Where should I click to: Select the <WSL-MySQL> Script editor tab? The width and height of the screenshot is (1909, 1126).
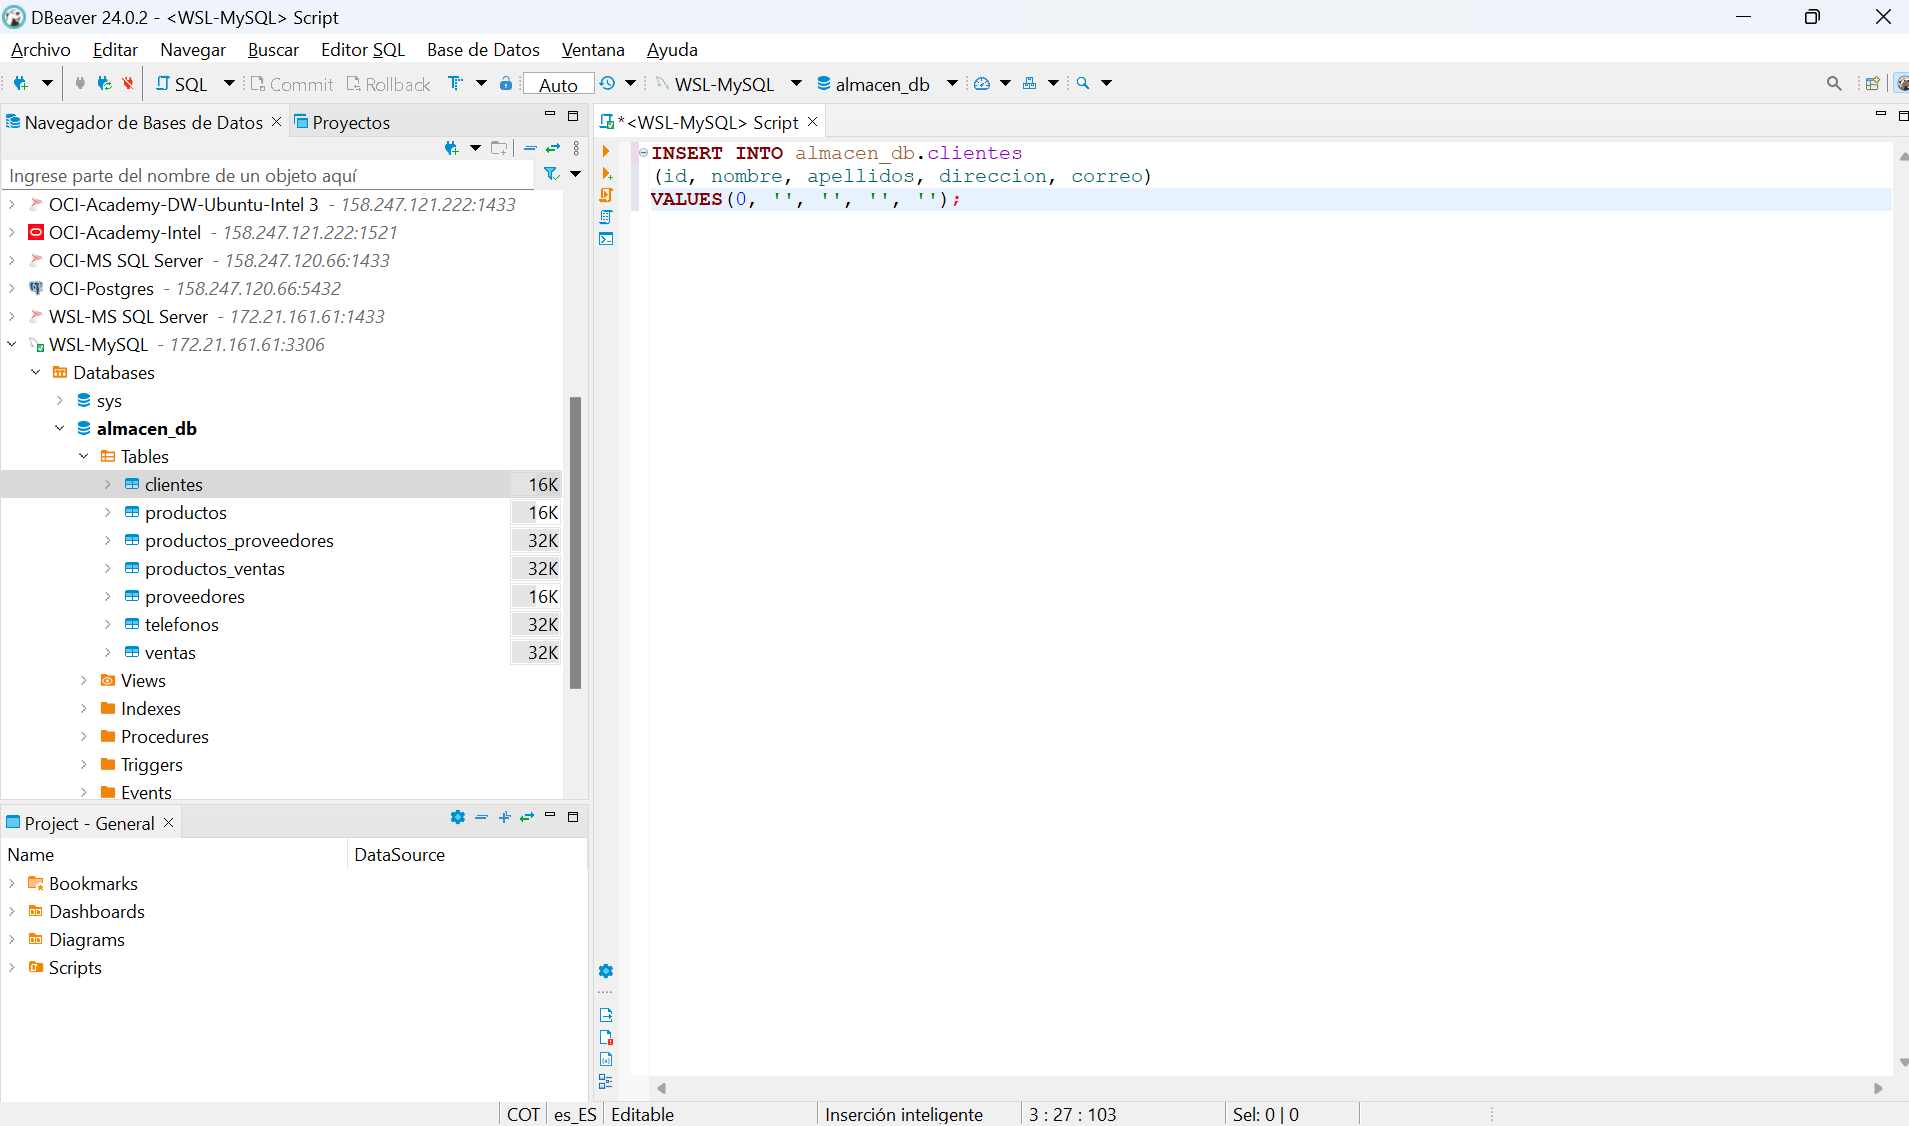[708, 122]
